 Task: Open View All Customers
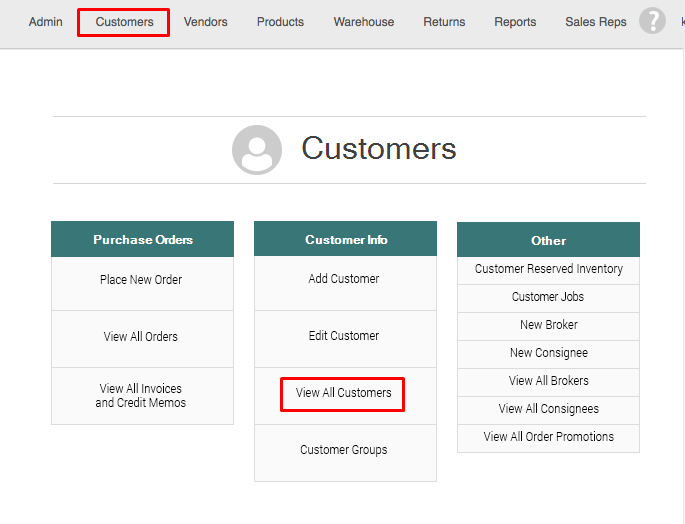(x=344, y=393)
